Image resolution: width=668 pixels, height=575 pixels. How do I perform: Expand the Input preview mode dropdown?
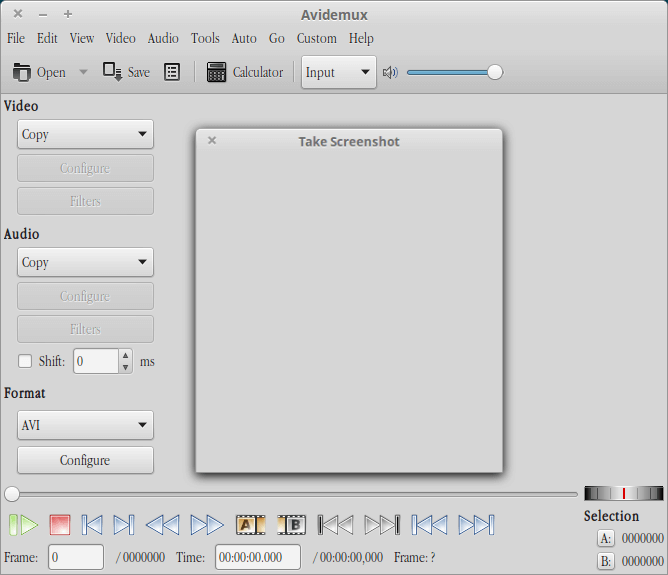[x=338, y=72]
